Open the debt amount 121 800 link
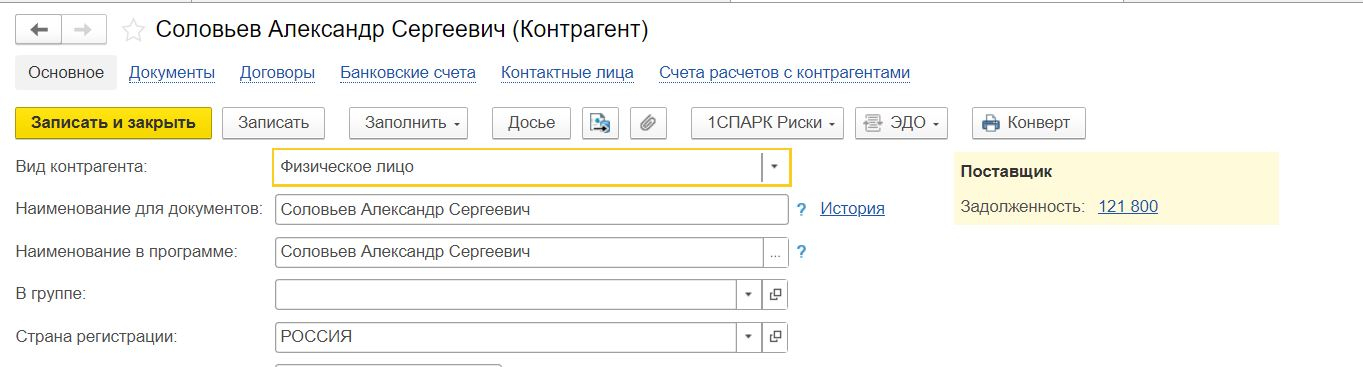The height and width of the screenshot is (367, 1363). pos(1128,207)
